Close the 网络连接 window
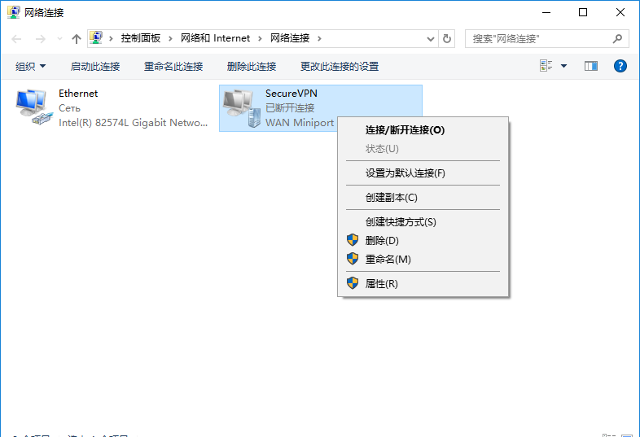The height and width of the screenshot is (437, 640). coord(620,12)
